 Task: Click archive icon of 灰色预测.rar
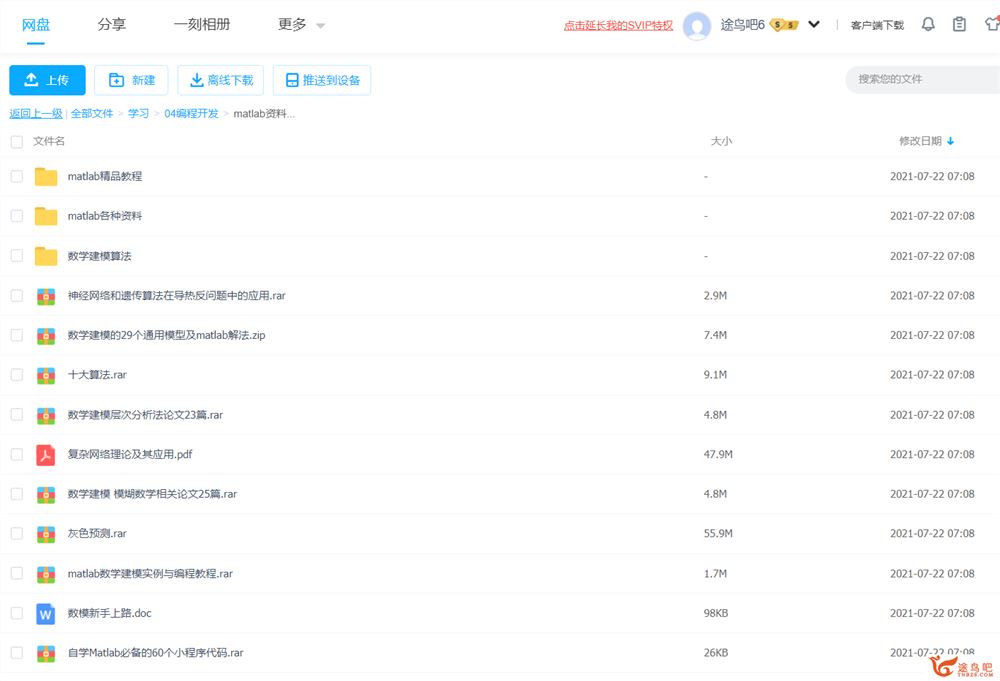[x=46, y=534]
